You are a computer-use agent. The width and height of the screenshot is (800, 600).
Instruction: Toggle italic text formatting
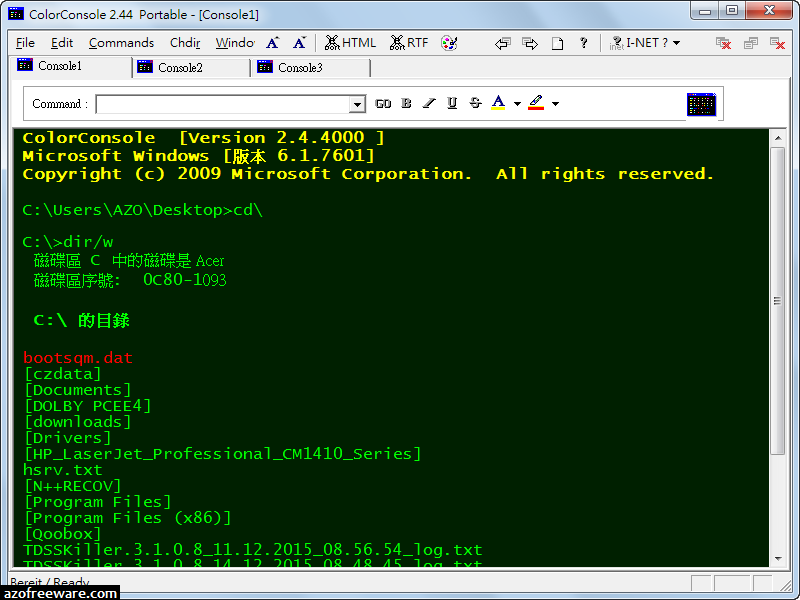[429, 104]
